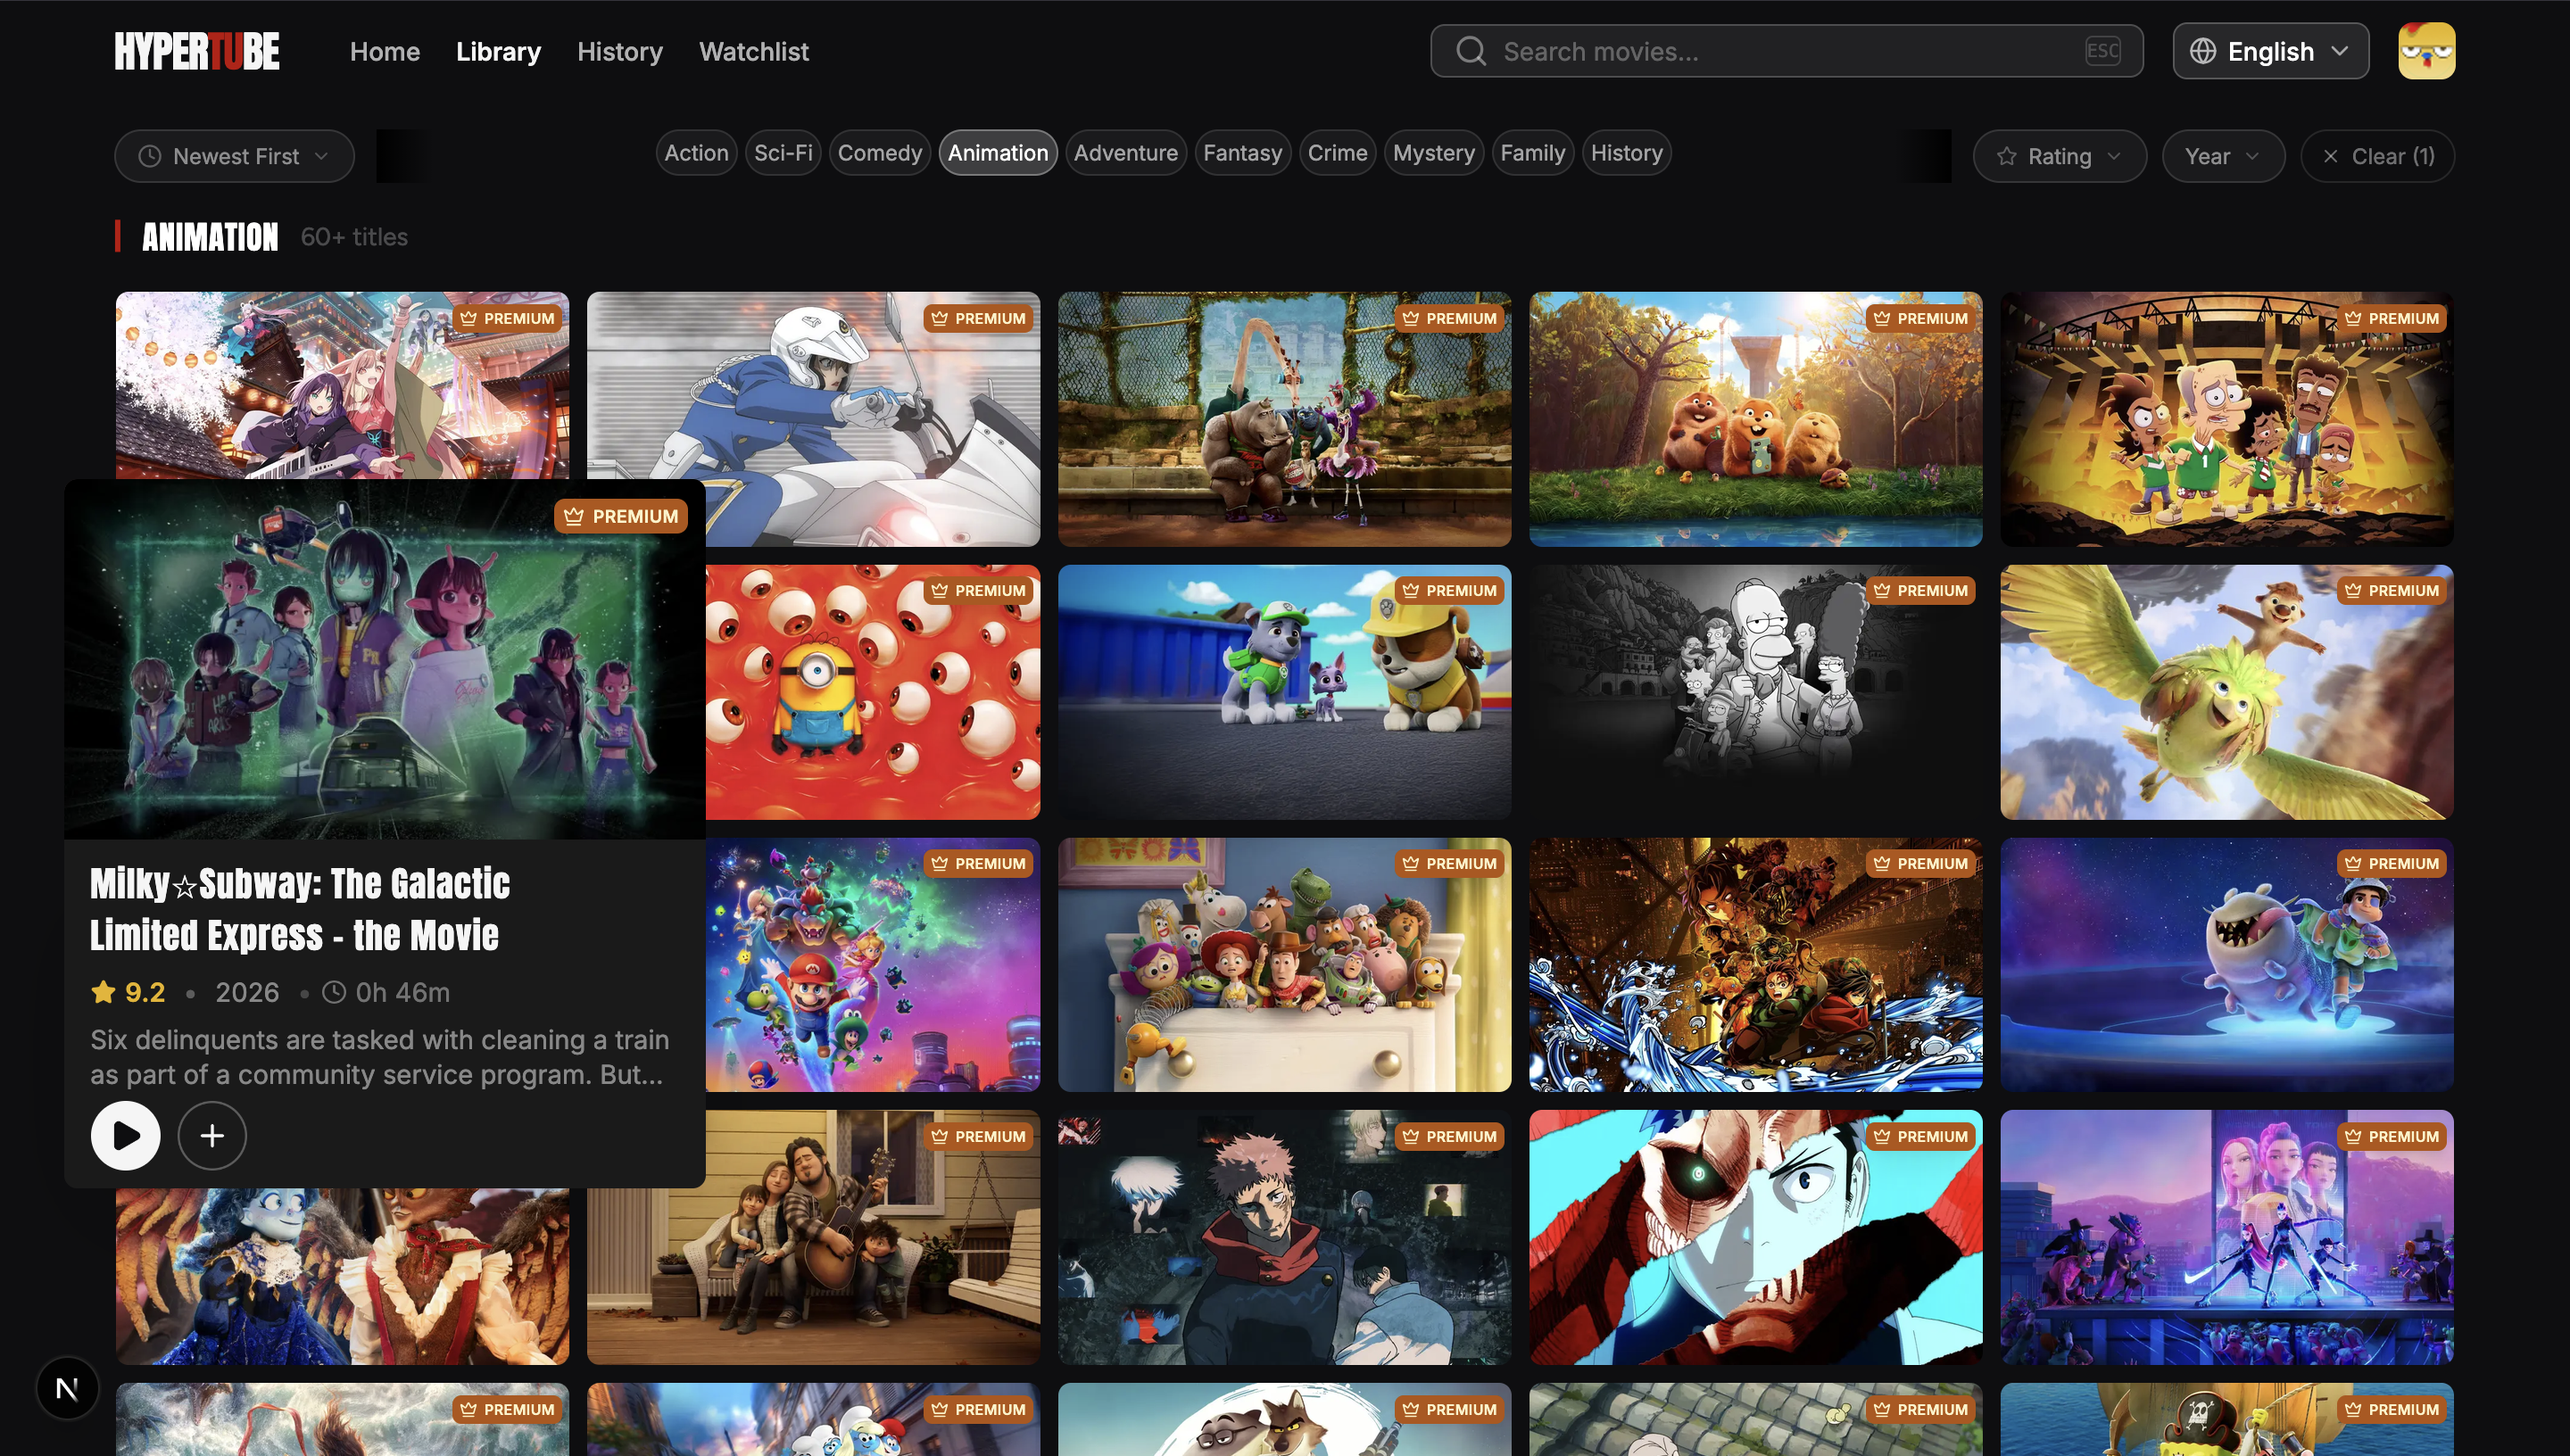Open the Paw Patrol pups thumbnail
Screen dimensions: 2570x1456
point(1284,692)
